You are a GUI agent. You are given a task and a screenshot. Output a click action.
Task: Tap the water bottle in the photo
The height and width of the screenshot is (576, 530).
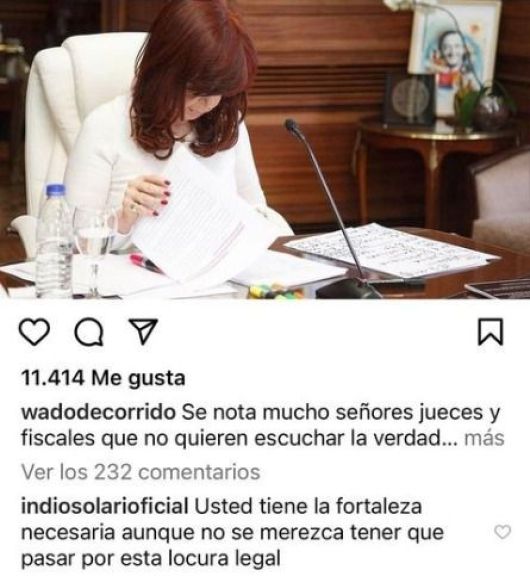54,241
